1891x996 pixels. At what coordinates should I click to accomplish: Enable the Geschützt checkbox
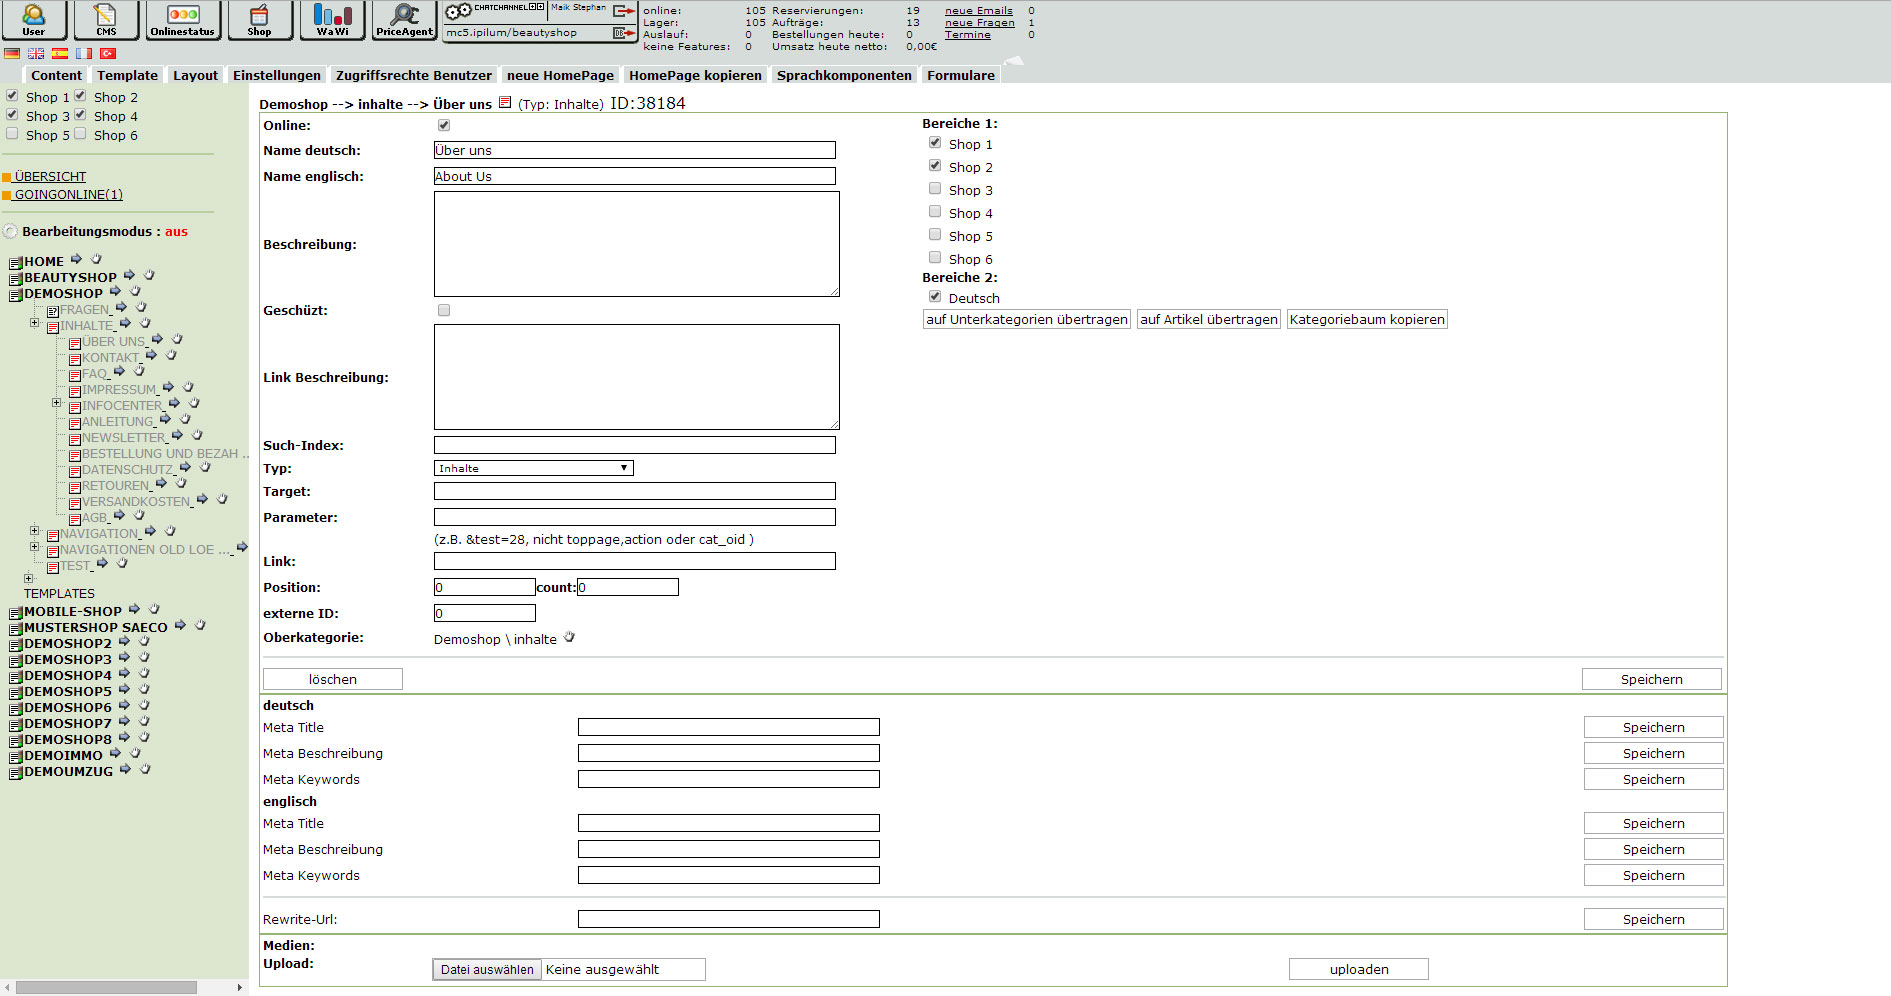444,311
